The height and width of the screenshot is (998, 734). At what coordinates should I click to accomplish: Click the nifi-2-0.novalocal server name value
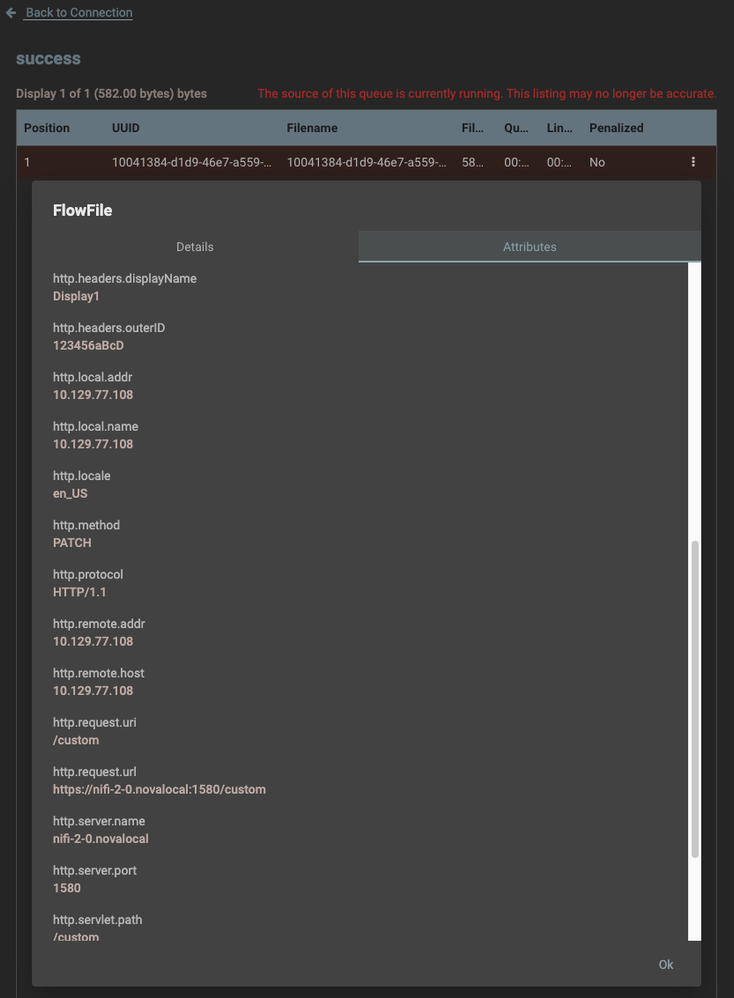pos(101,839)
